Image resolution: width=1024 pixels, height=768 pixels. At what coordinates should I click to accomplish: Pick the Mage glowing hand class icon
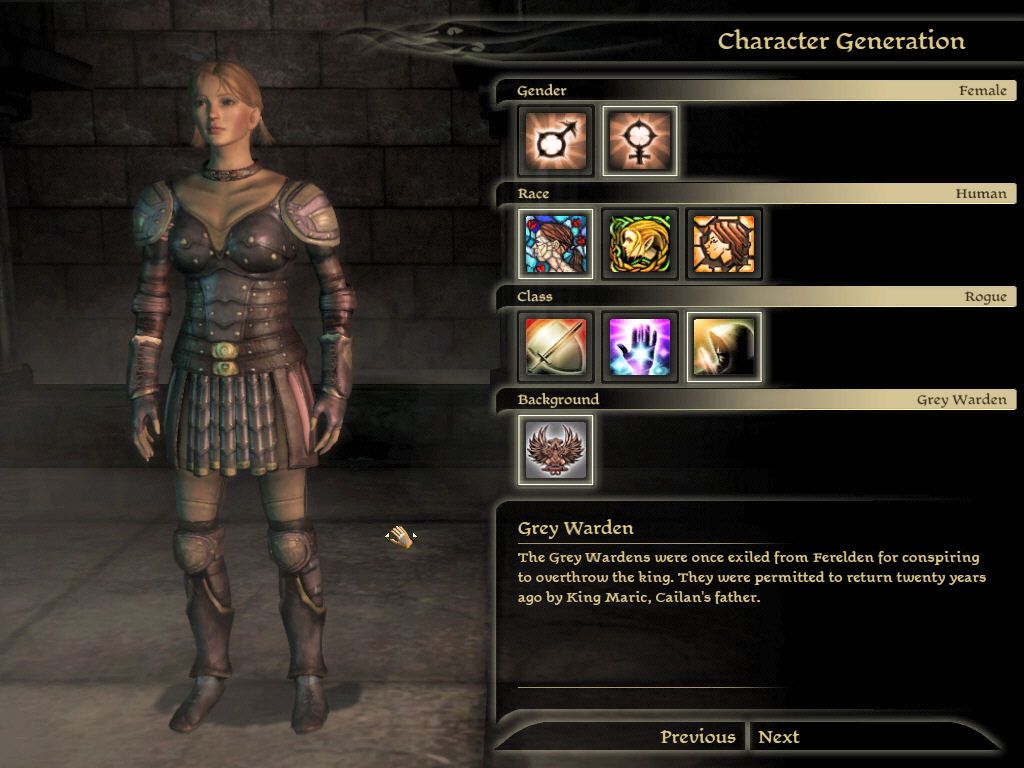pyautogui.click(x=639, y=347)
